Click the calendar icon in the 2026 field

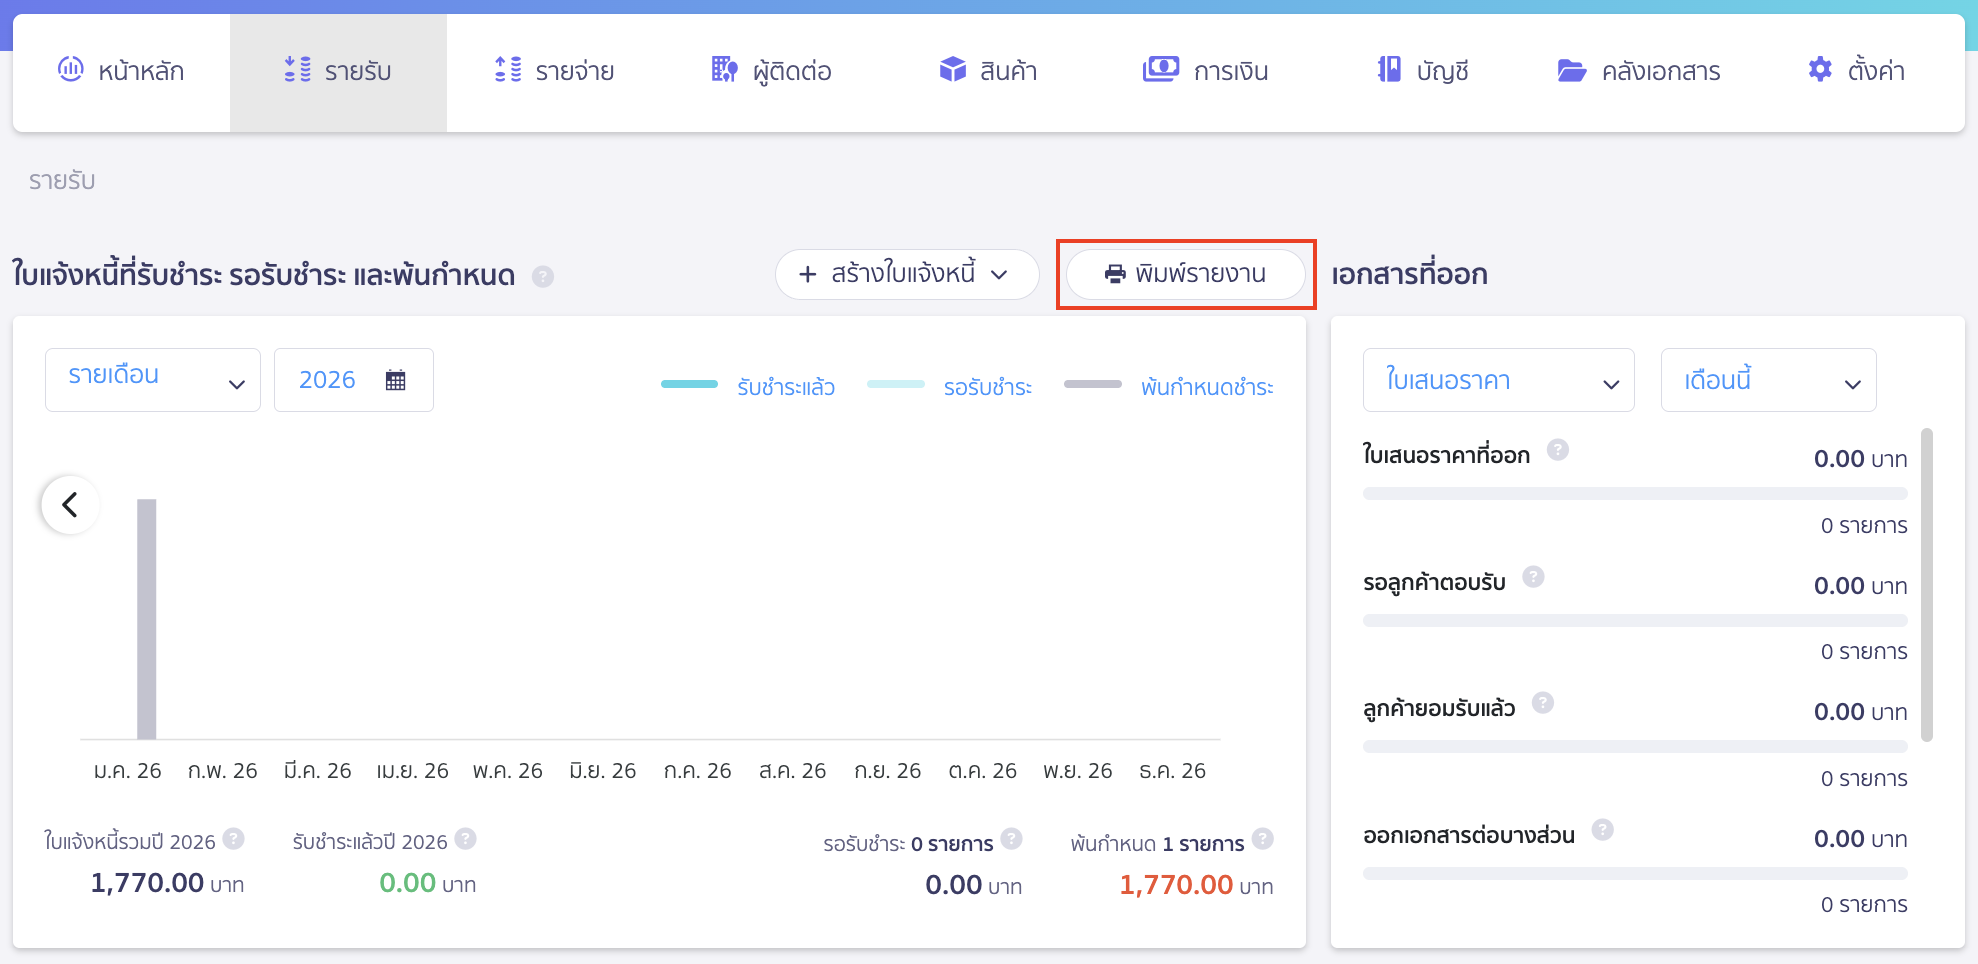[395, 380]
